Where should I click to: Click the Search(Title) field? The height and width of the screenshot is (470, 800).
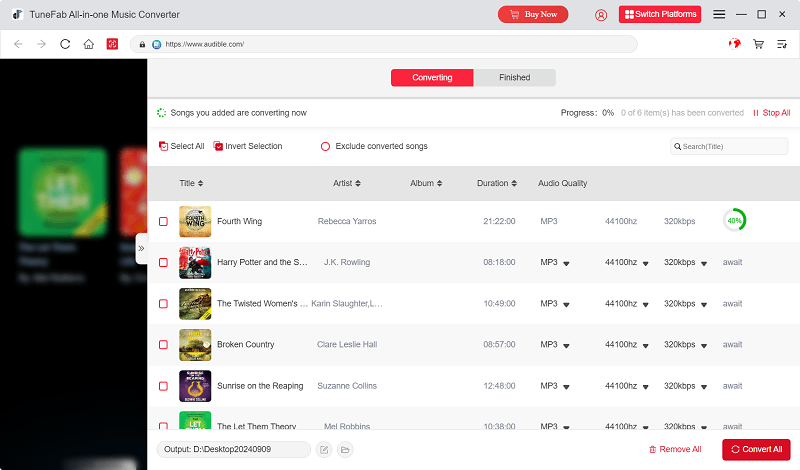(729, 146)
